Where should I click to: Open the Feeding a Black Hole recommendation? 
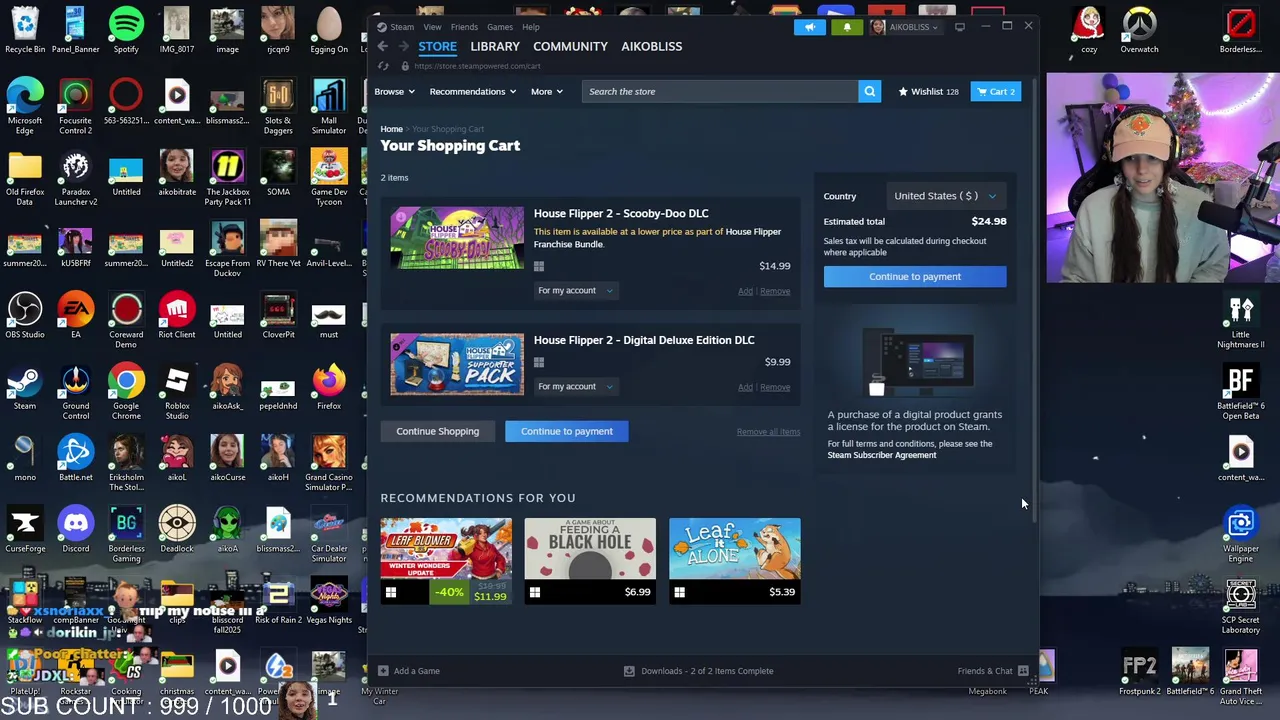point(590,549)
